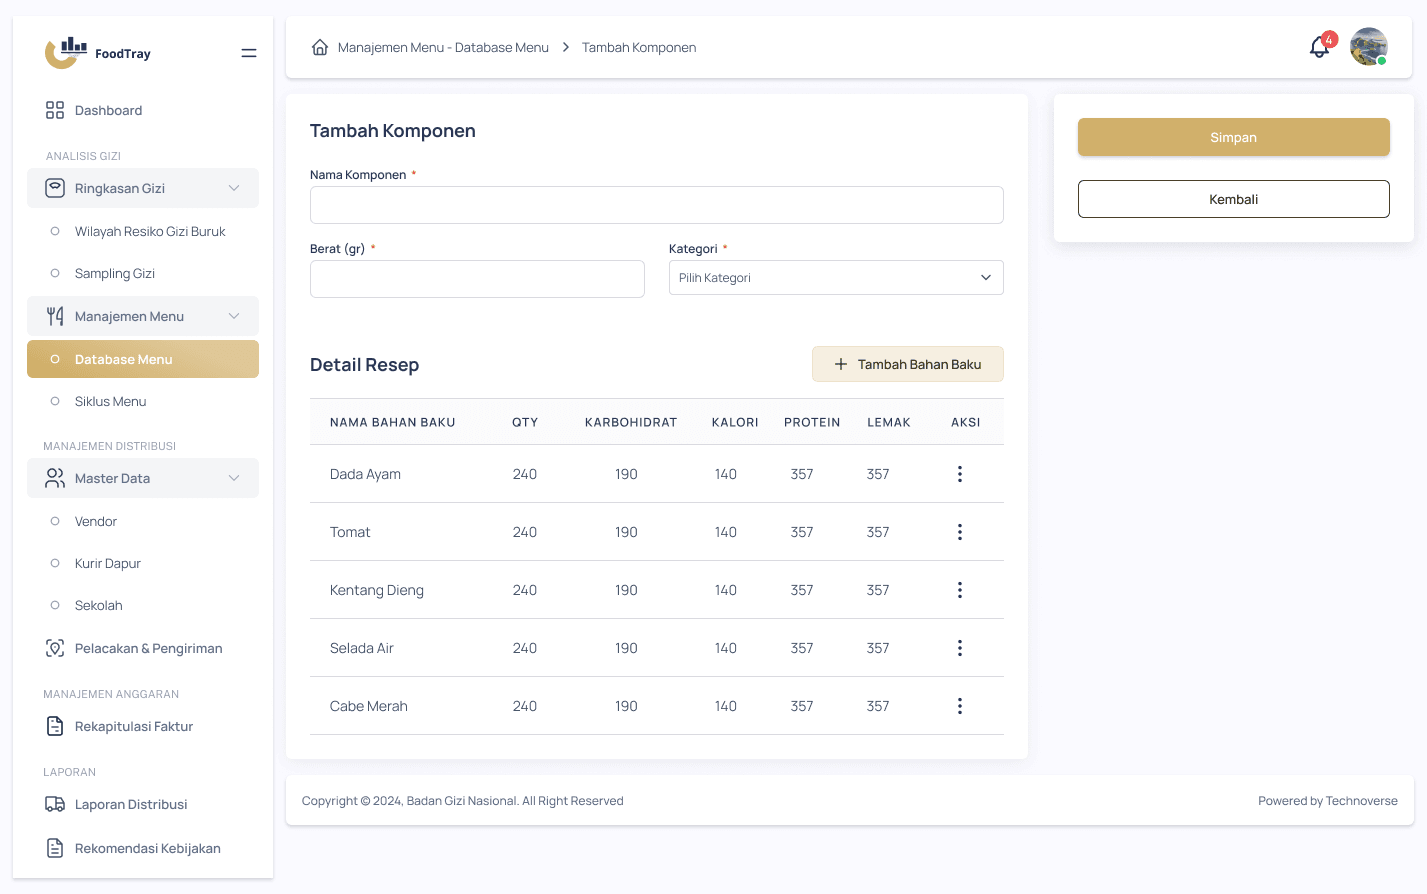Open three-dot menu for Tomat row

[959, 532]
